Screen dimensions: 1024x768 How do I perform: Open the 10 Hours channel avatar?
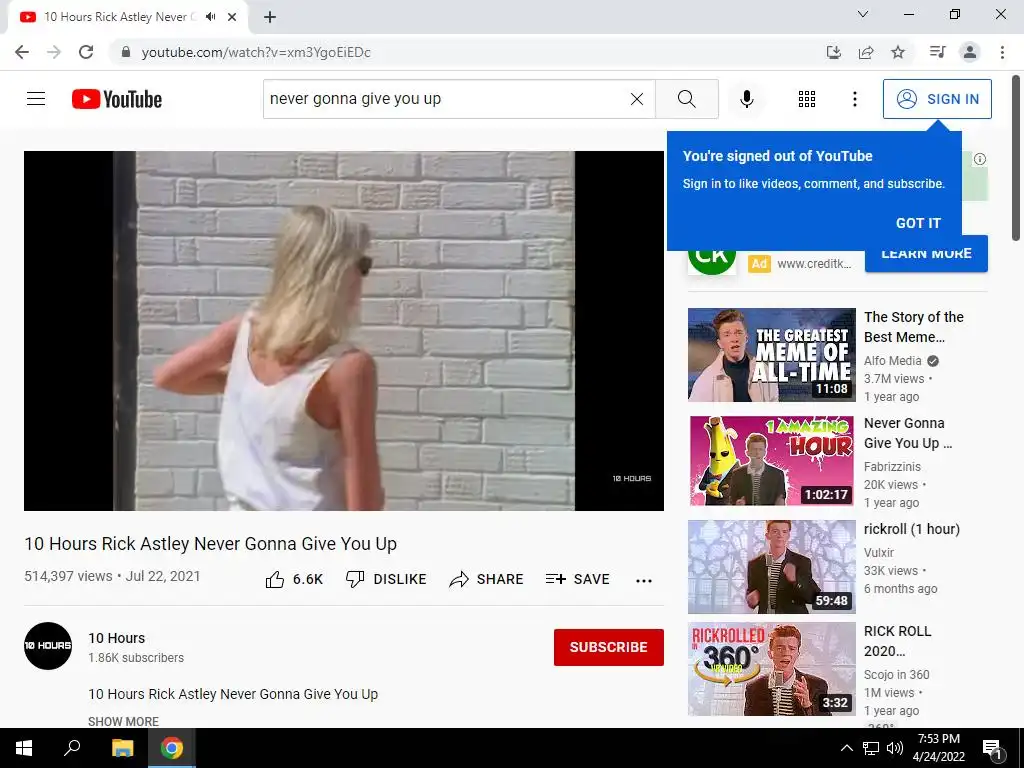click(48, 646)
